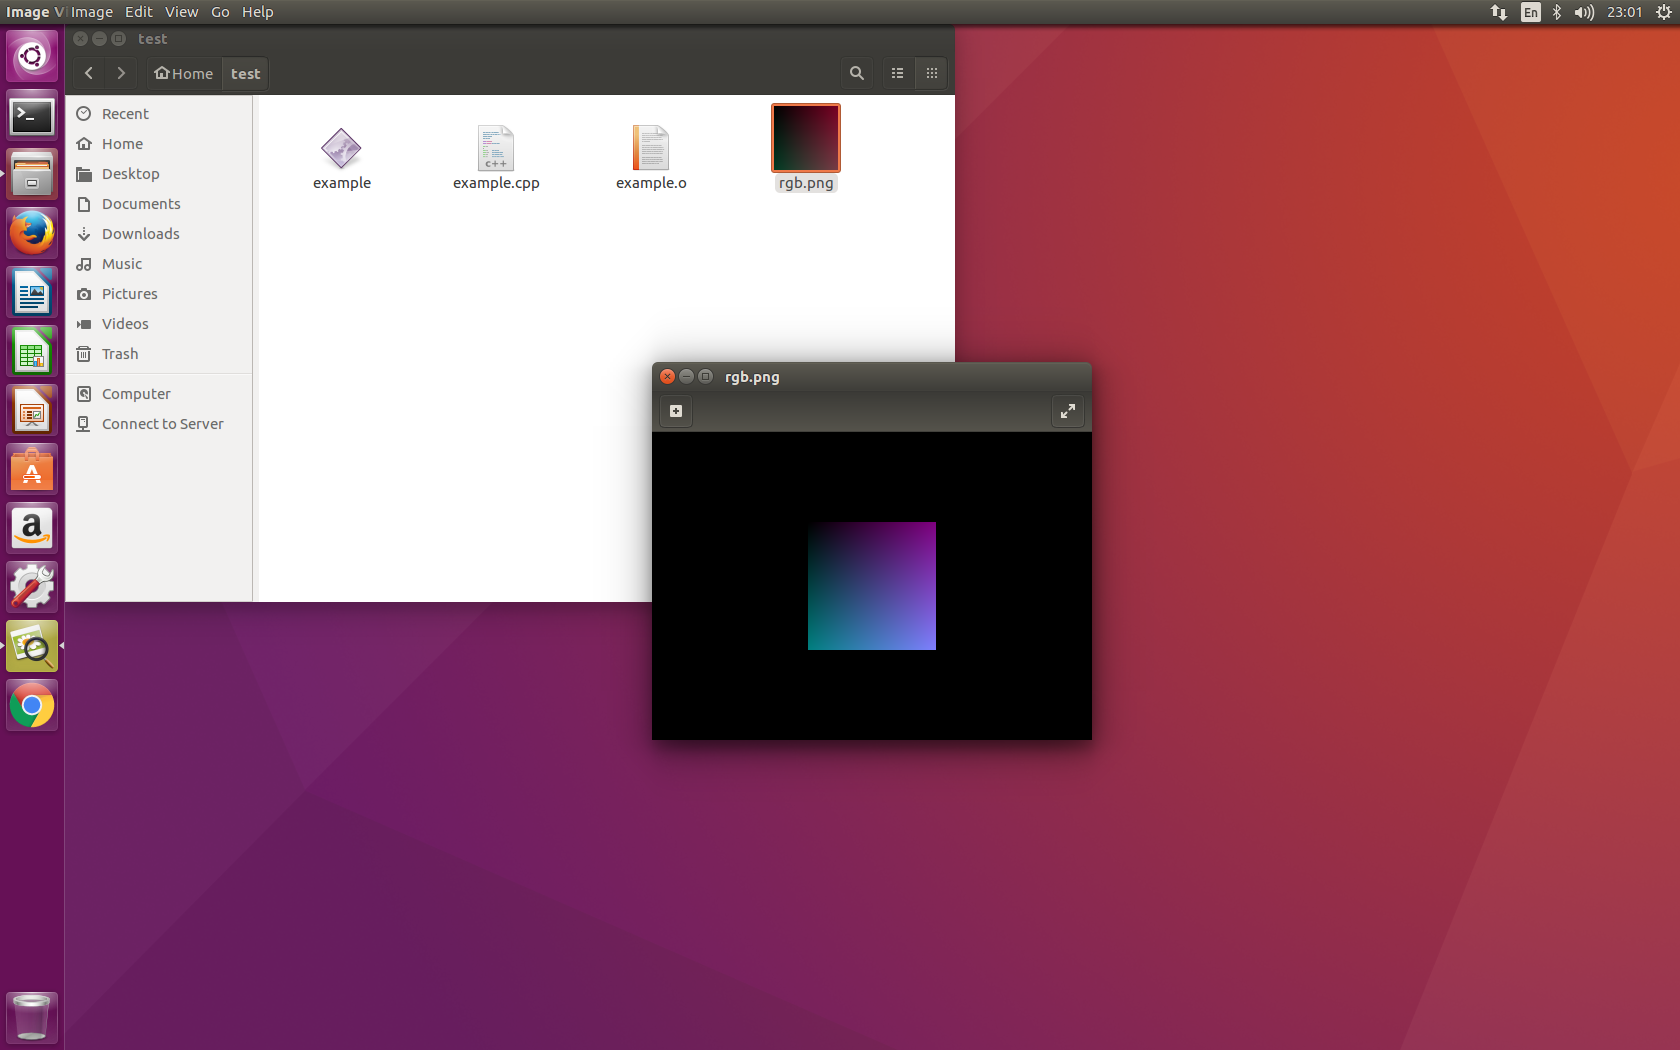1680x1050 pixels.
Task: Open the Trash from the dock
Action: pos(32,1017)
